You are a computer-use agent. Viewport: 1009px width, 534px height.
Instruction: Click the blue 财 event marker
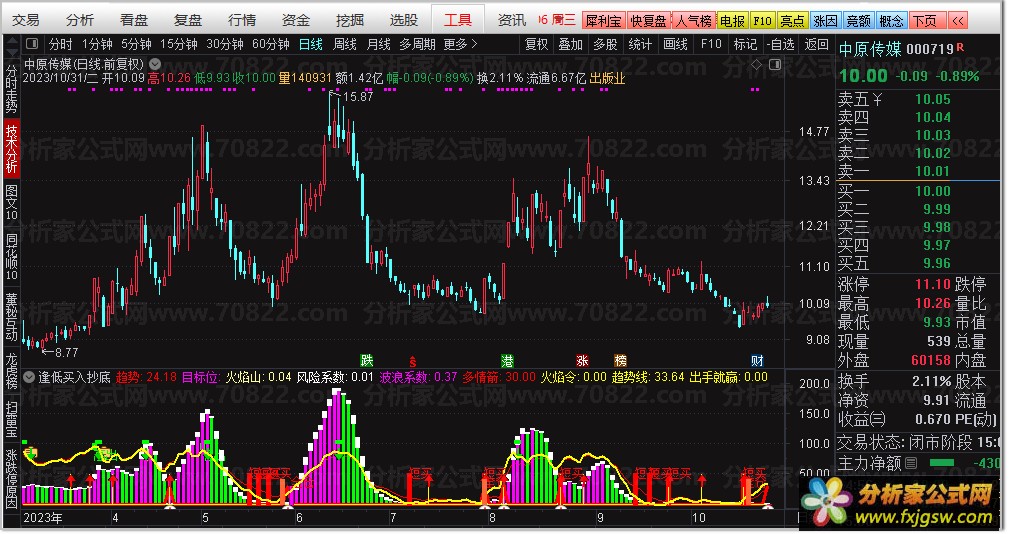[757, 360]
